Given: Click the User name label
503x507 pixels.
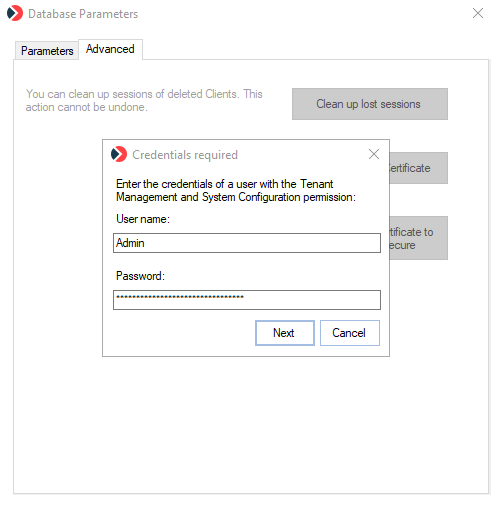Looking at the screenshot, I should tap(143, 219).
